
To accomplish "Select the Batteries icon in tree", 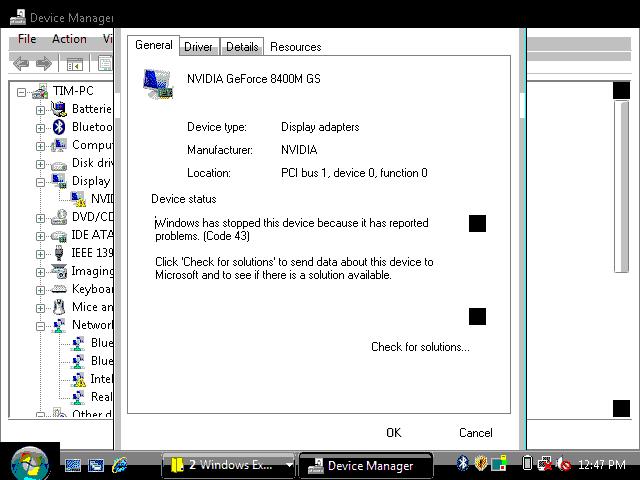I will [x=59, y=109].
